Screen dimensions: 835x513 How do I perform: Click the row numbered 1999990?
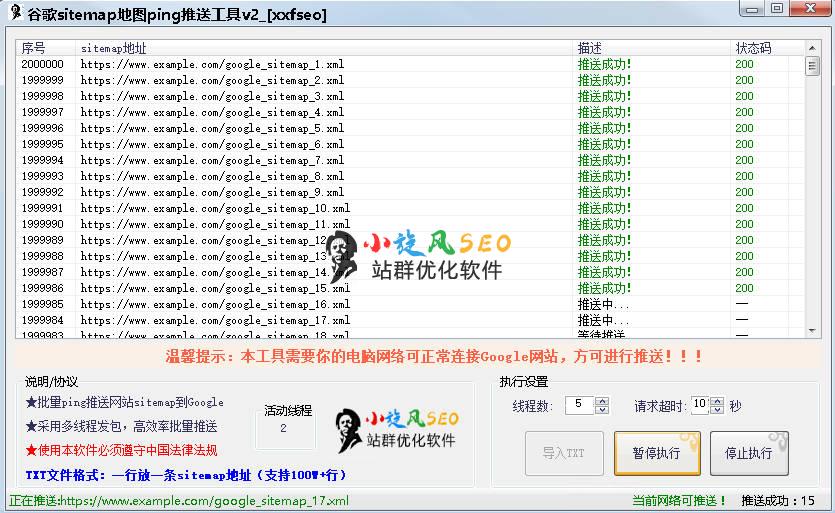[410, 224]
